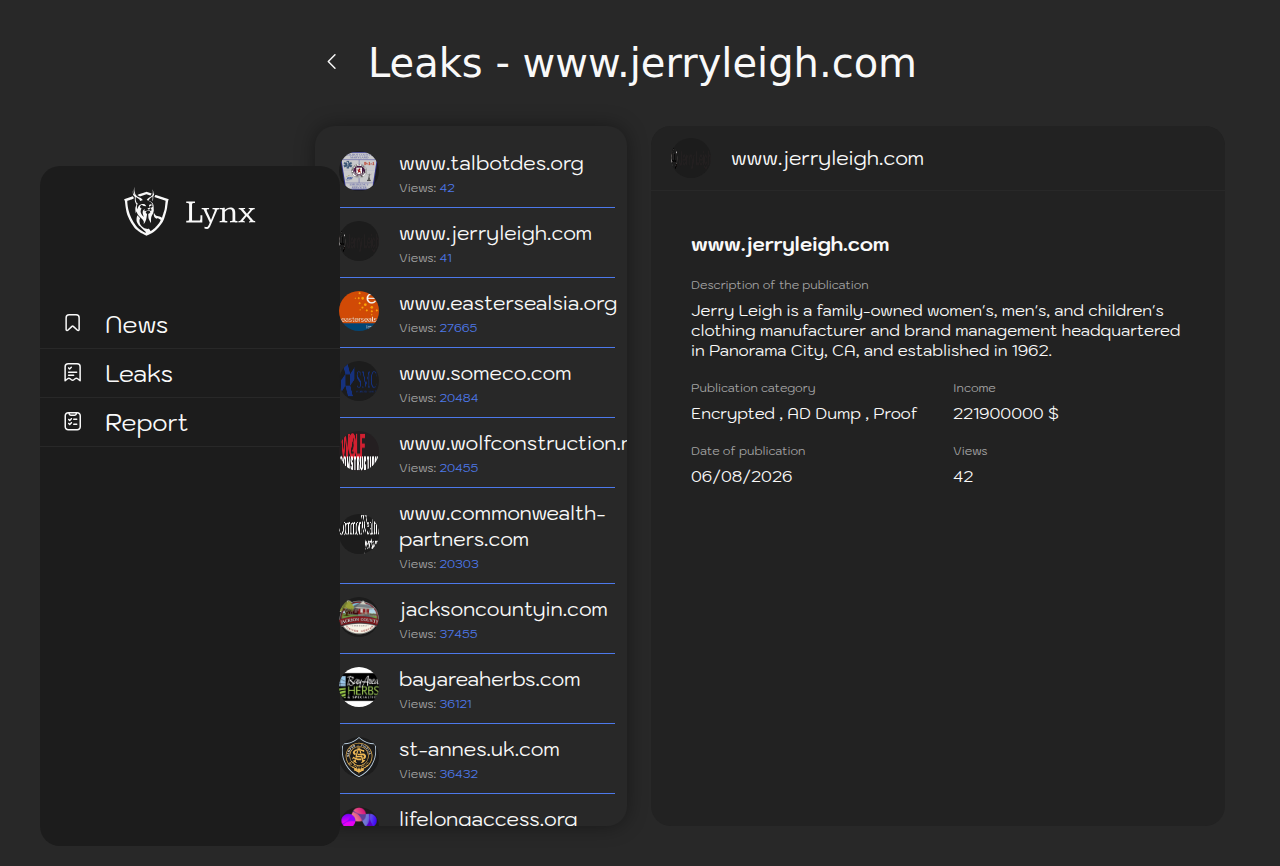This screenshot has width=1280, height=866.
Task: Click the lifelongaccess.org logo
Action: (x=359, y=817)
